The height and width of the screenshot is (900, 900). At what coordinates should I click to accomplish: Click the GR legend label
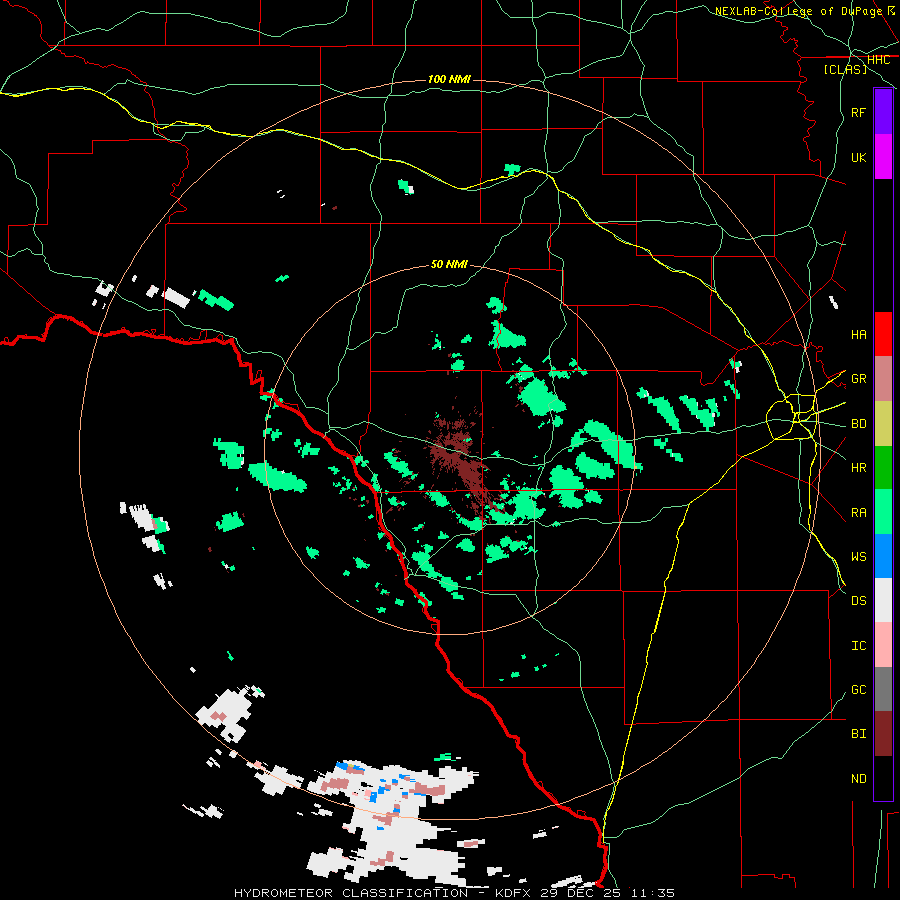(858, 379)
